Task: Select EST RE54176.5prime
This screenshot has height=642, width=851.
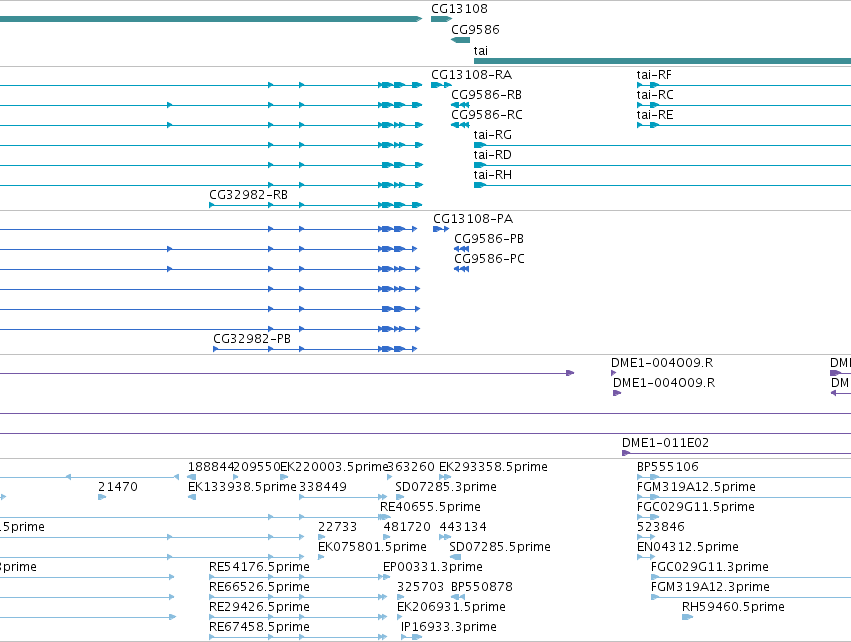Action: [x=259, y=567]
